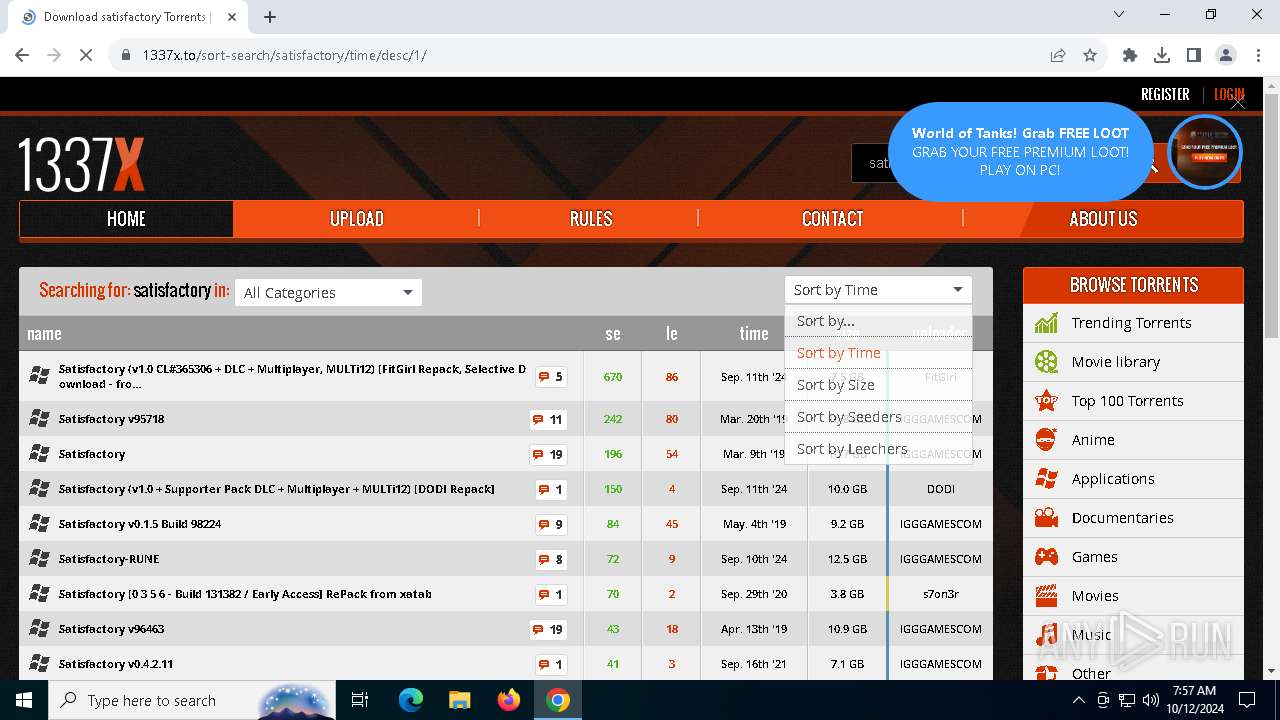
Task: Open the notifications center in the taskbar
Action: [1247, 700]
